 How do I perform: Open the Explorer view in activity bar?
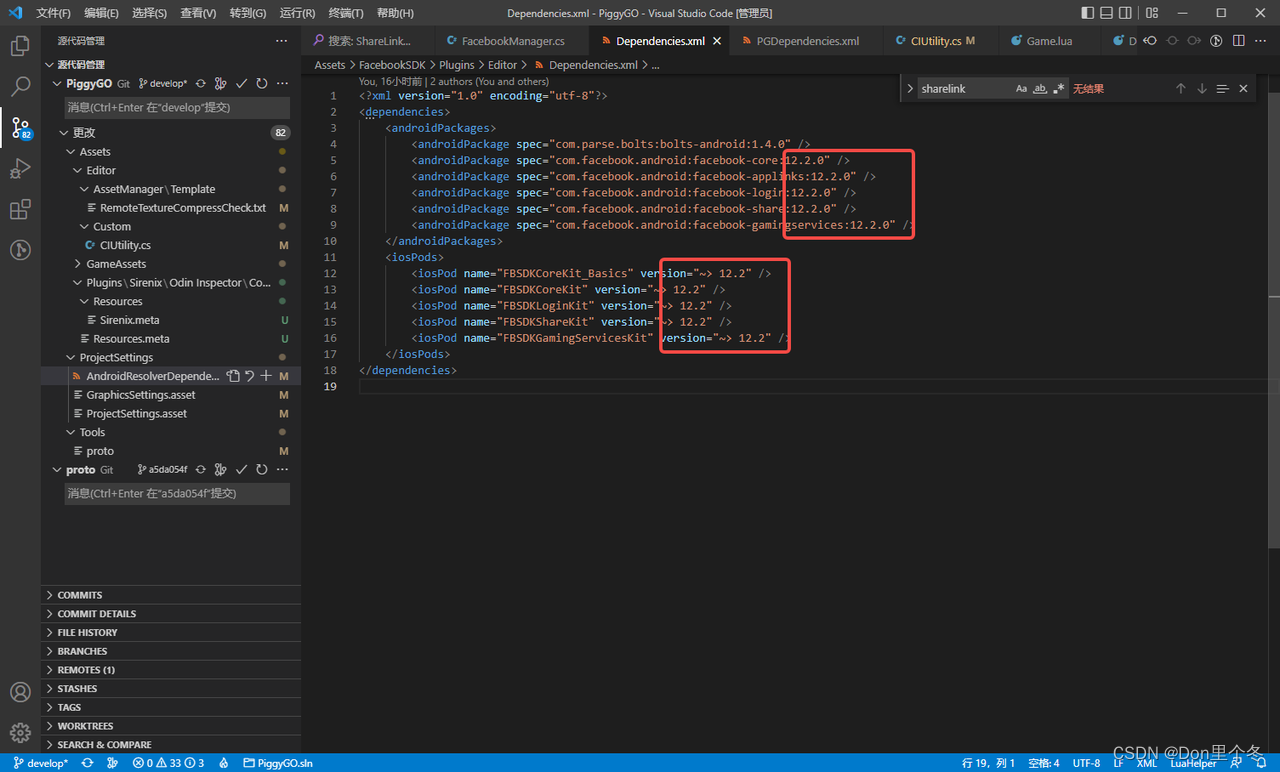pyautogui.click(x=20, y=46)
